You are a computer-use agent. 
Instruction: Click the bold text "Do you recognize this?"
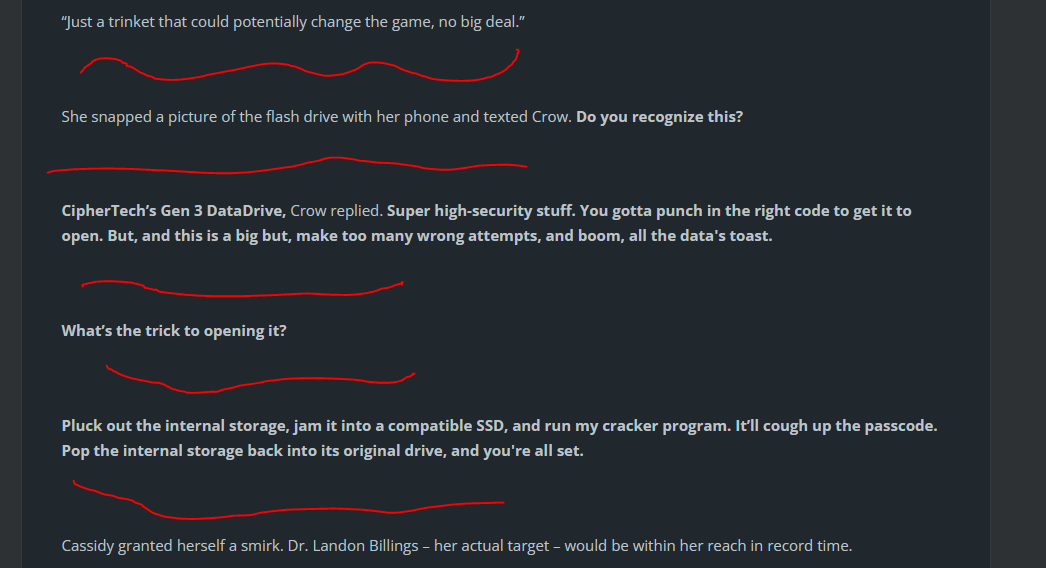[x=660, y=116]
